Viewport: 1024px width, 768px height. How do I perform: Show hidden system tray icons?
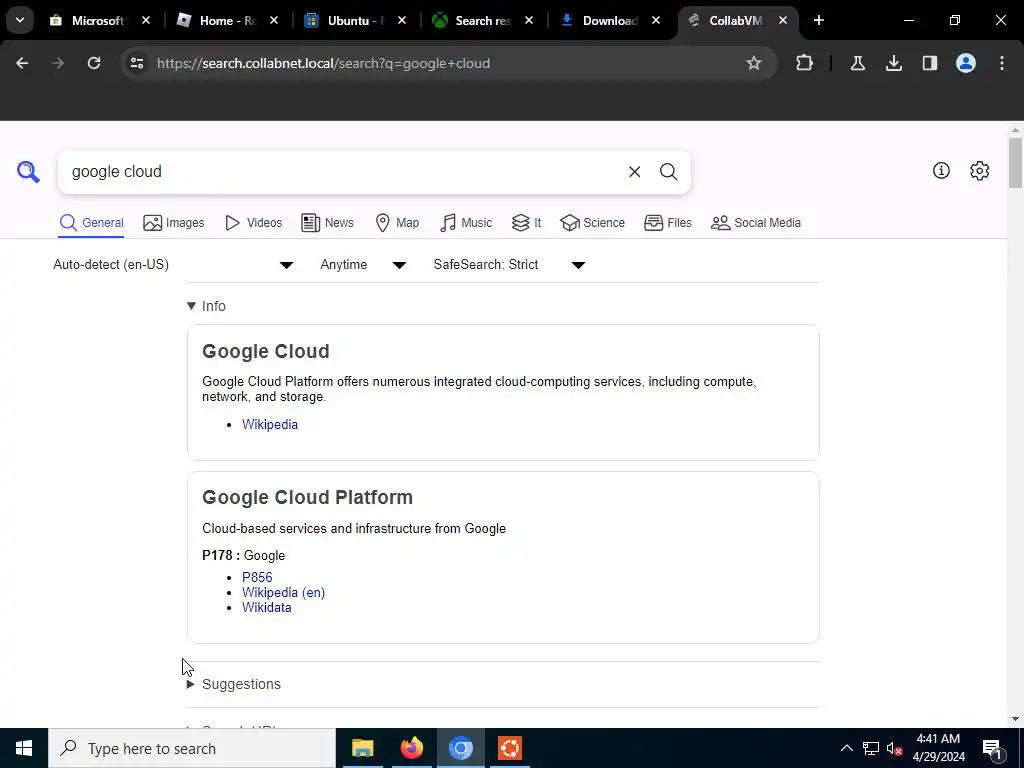click(x=846, y=748)
